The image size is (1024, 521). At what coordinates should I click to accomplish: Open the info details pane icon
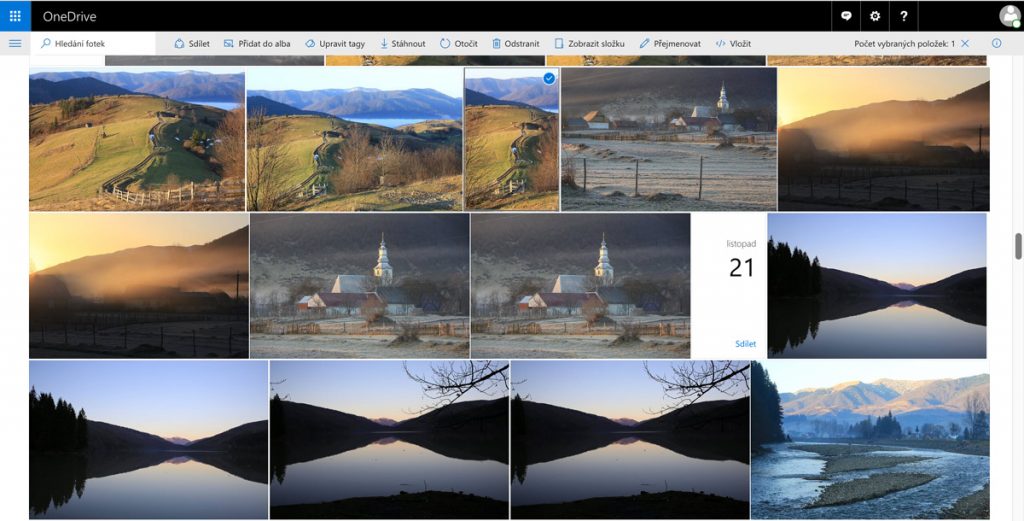[x=996, y=44]
